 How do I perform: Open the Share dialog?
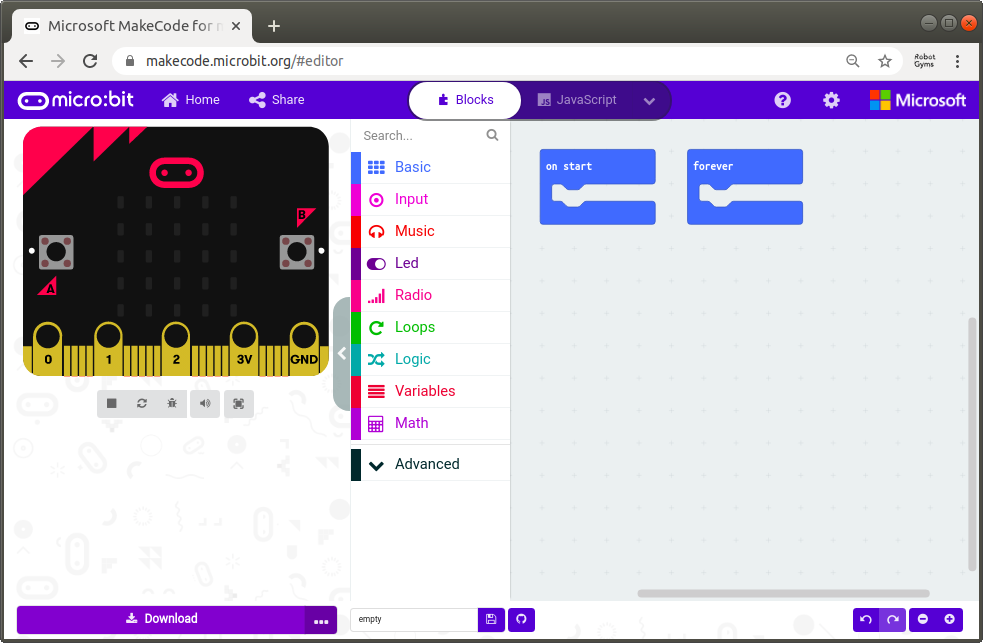276,100
